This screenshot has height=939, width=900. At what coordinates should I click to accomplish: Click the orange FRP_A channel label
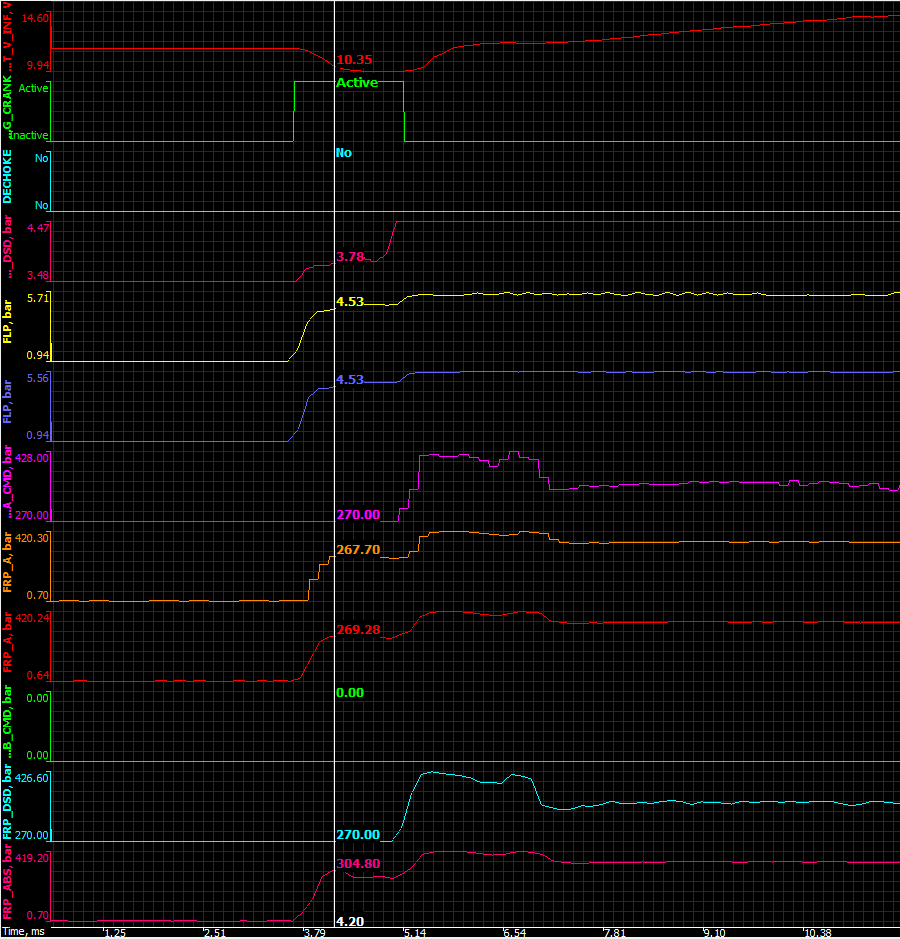click(8, 566)
